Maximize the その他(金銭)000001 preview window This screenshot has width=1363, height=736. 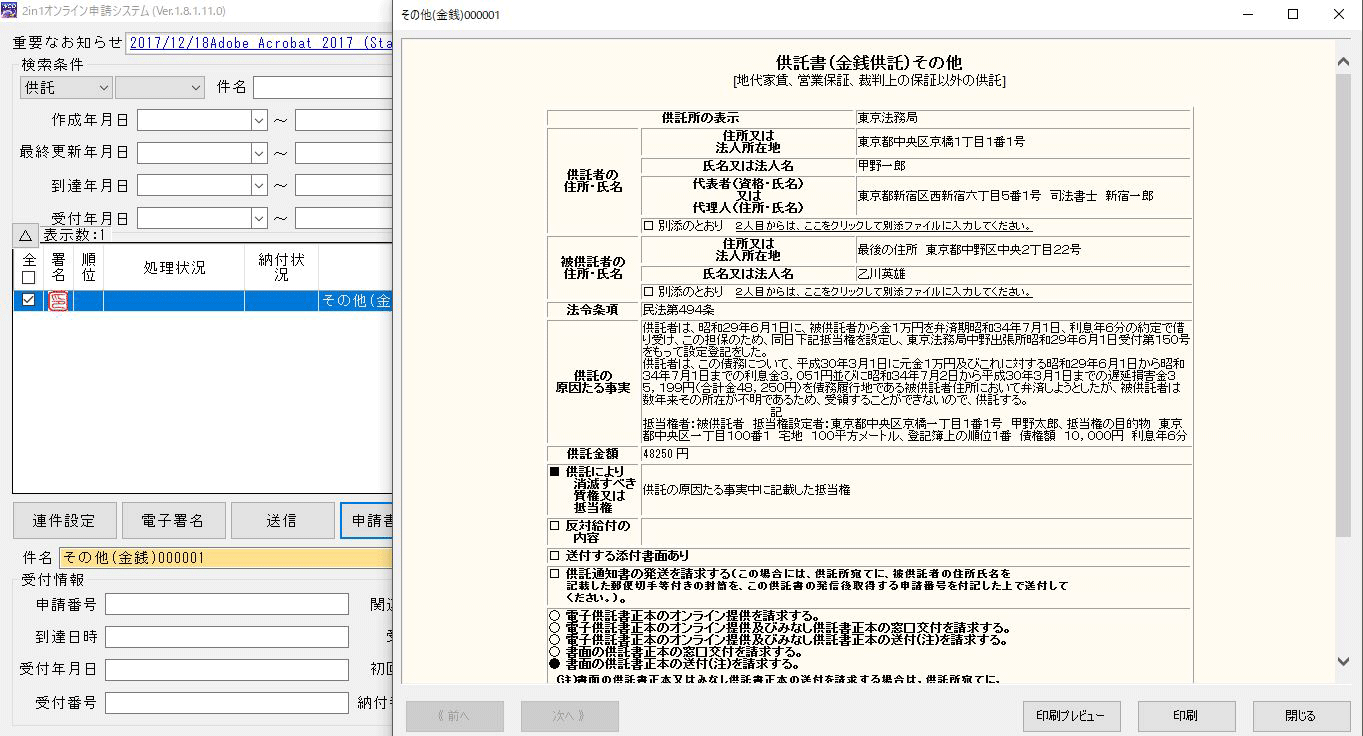tap(1292, 14)
